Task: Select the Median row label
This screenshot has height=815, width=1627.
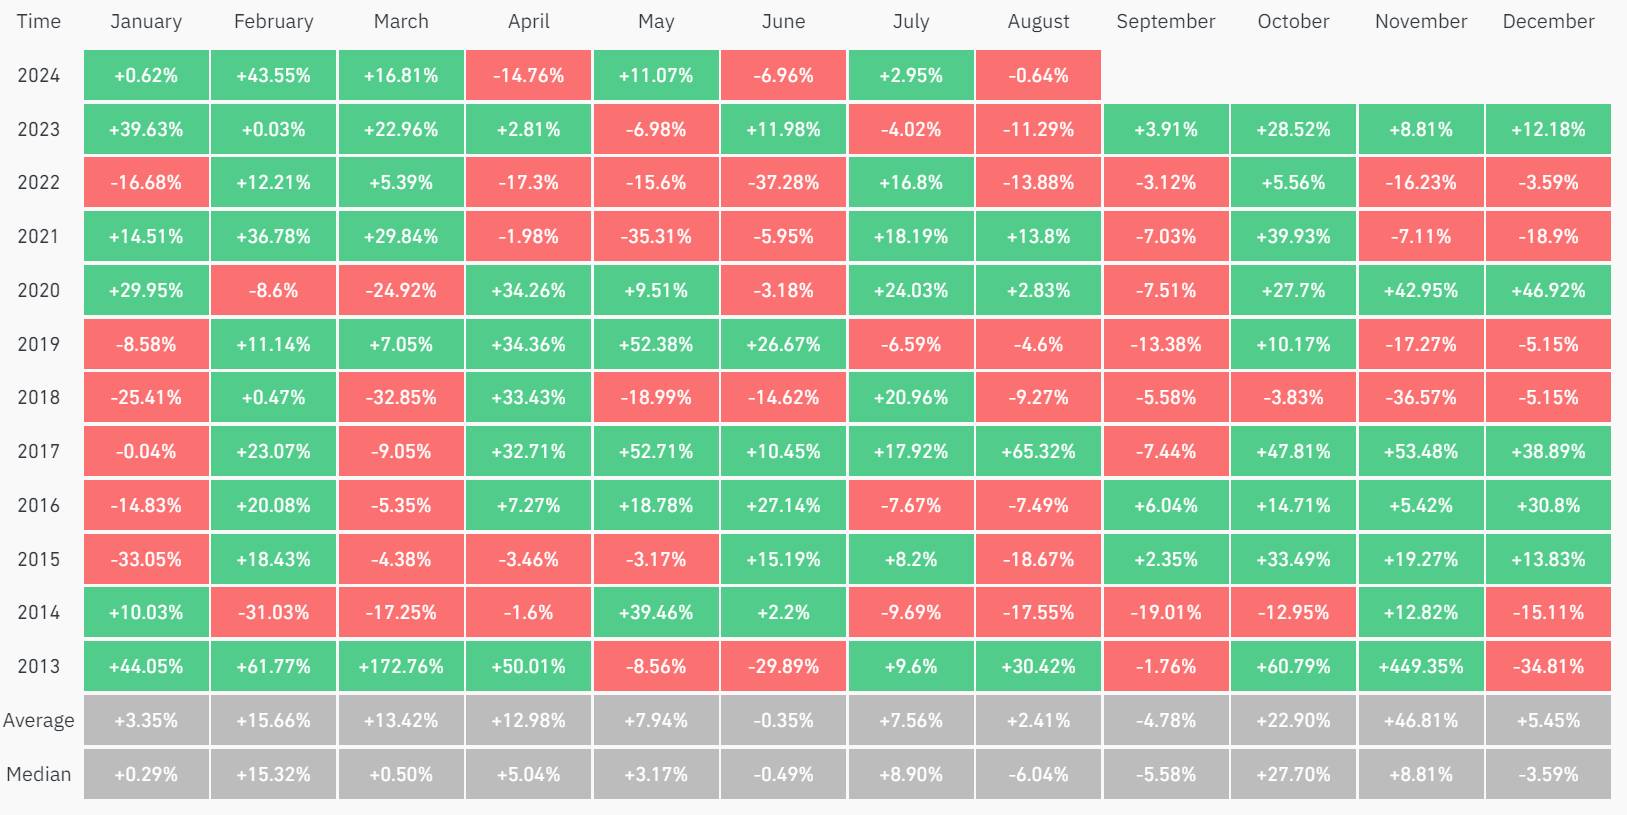Action: click(x=39, y=774)
